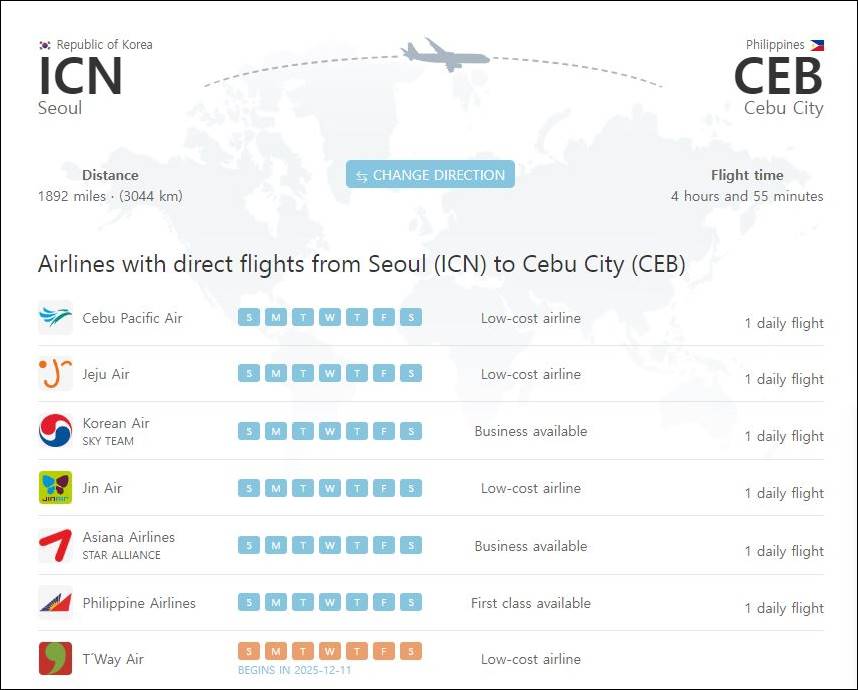Click the Asiana Airlines red logo
This screenshot has width=858, height=690.
[x=55, y=545]
